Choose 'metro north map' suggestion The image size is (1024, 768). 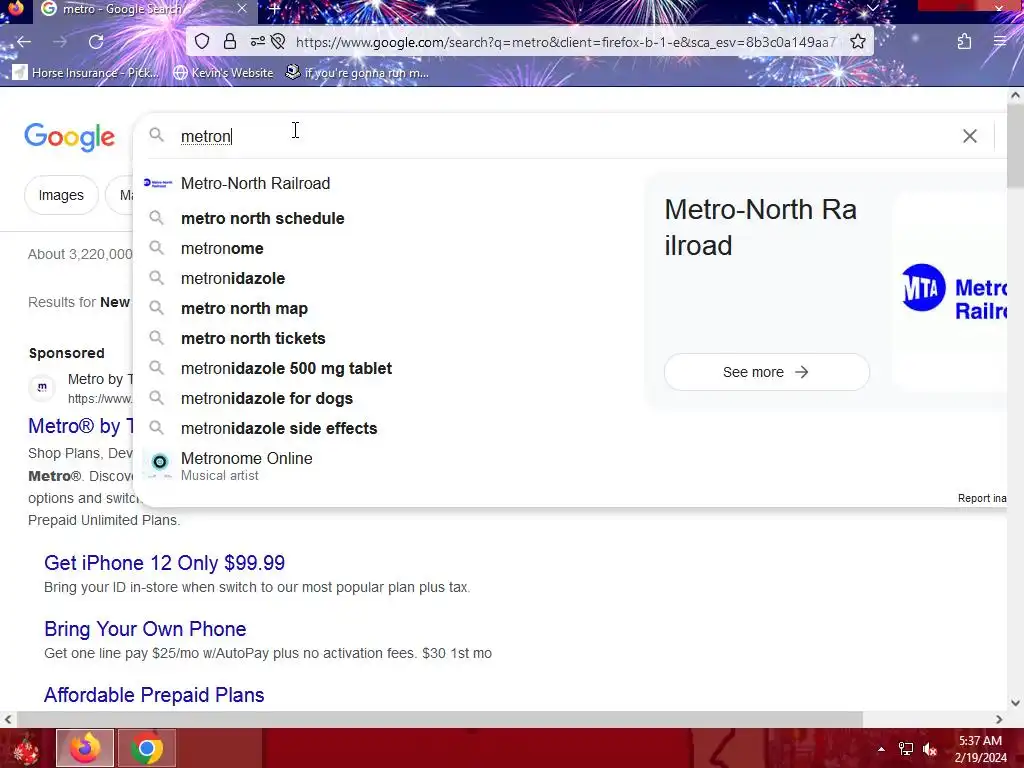[244, 308]
